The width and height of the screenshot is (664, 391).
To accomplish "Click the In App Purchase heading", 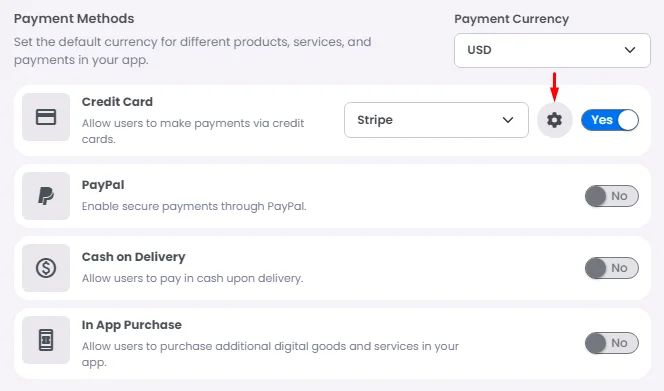I will click(x=132, y=325).
